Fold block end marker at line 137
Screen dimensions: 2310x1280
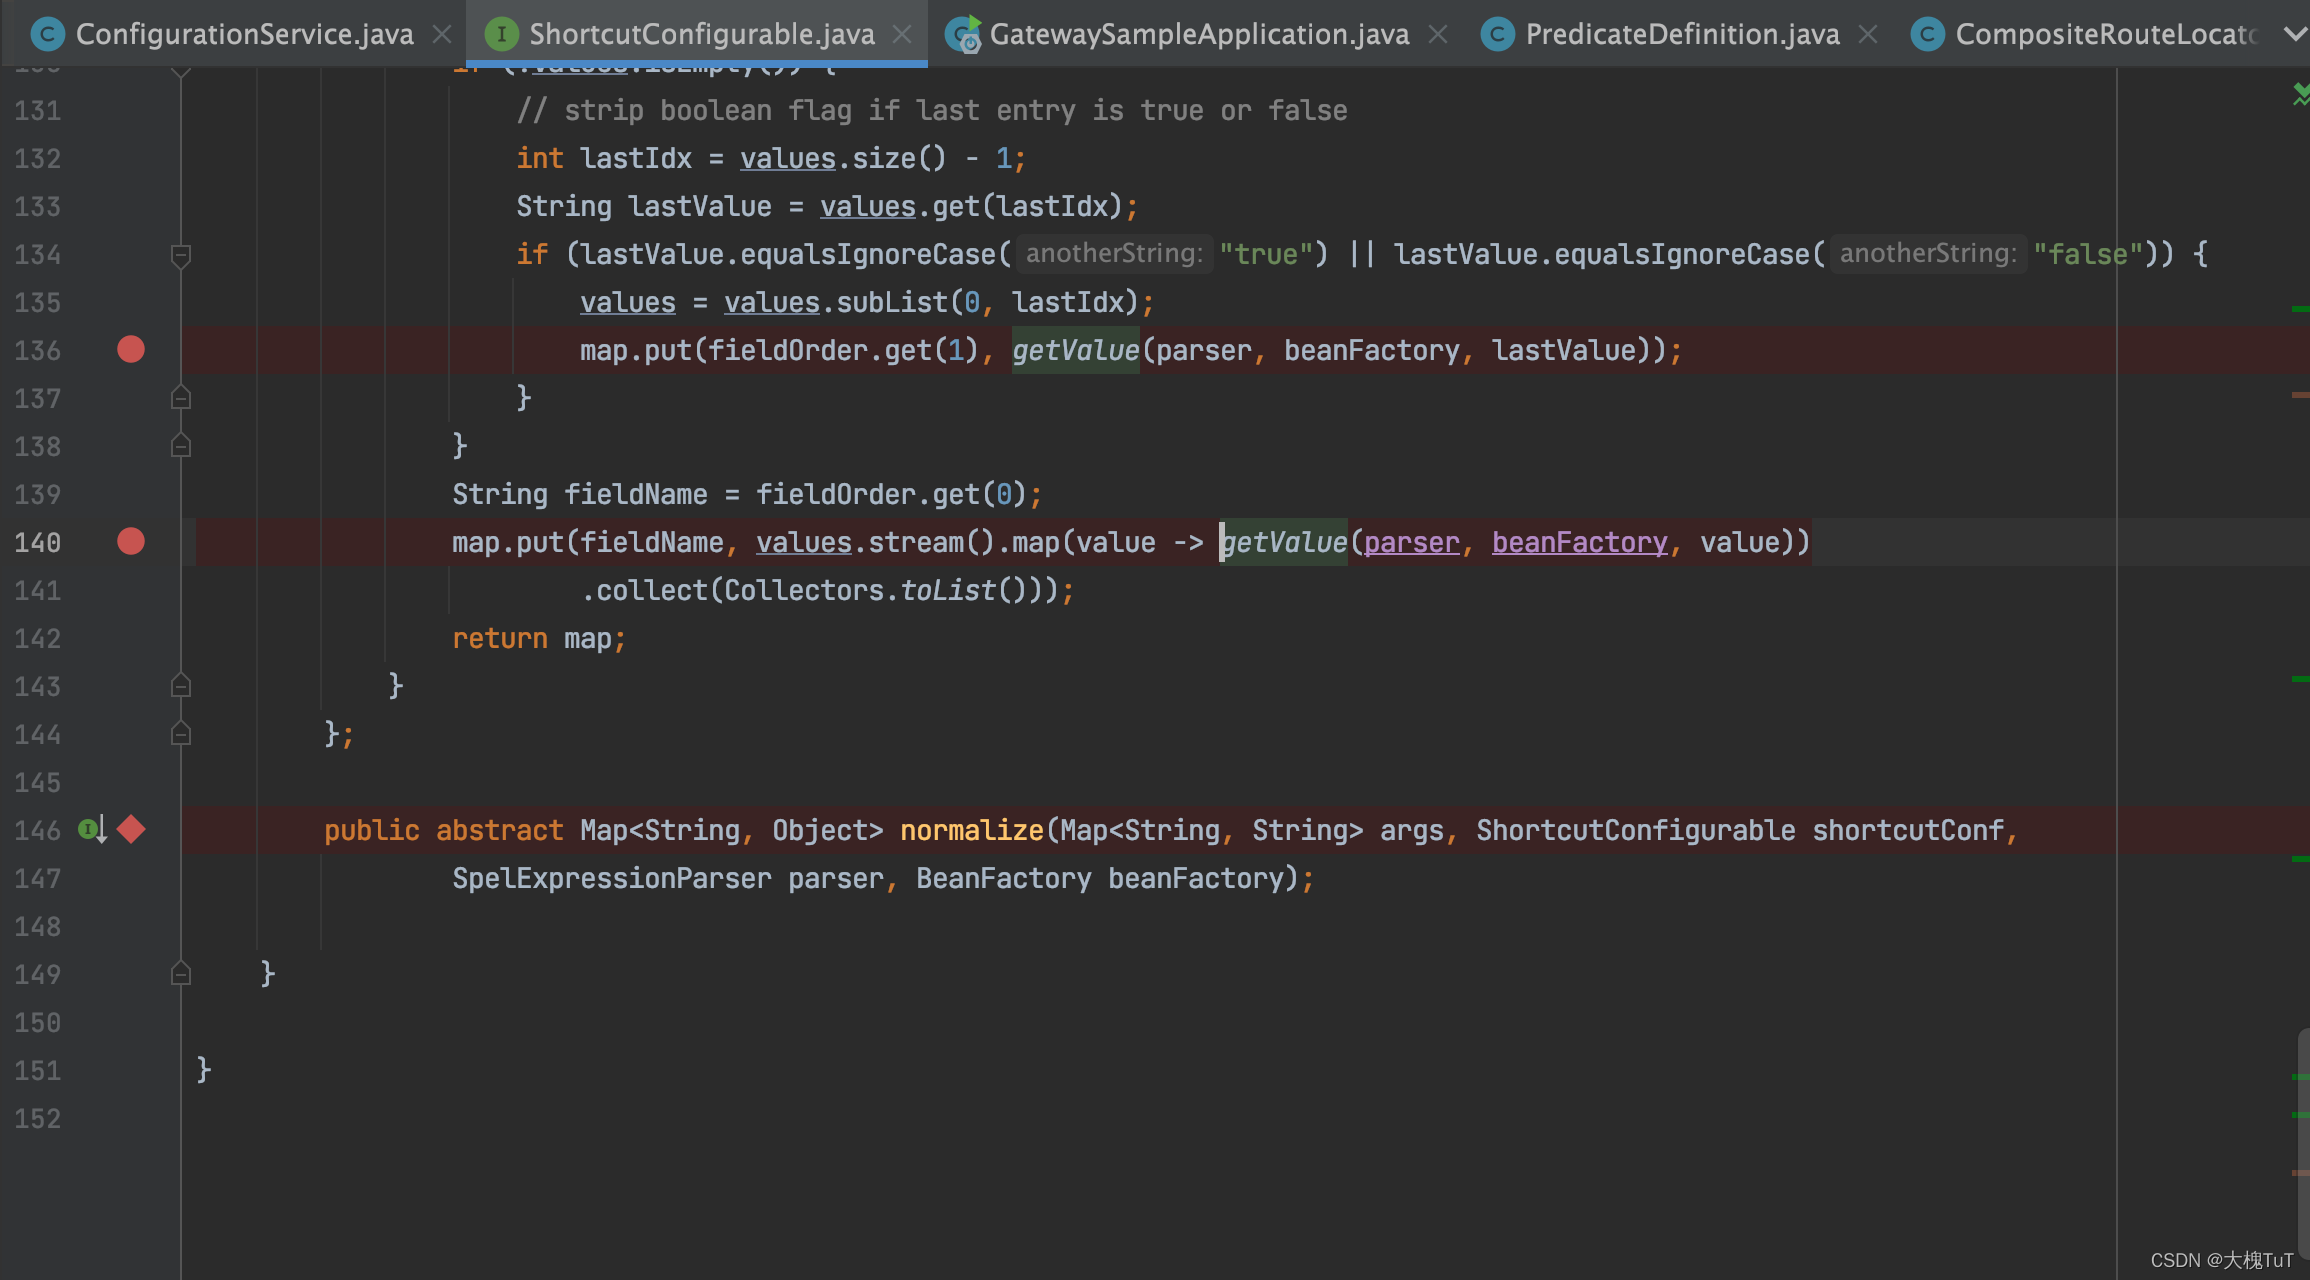pos(181,398)
